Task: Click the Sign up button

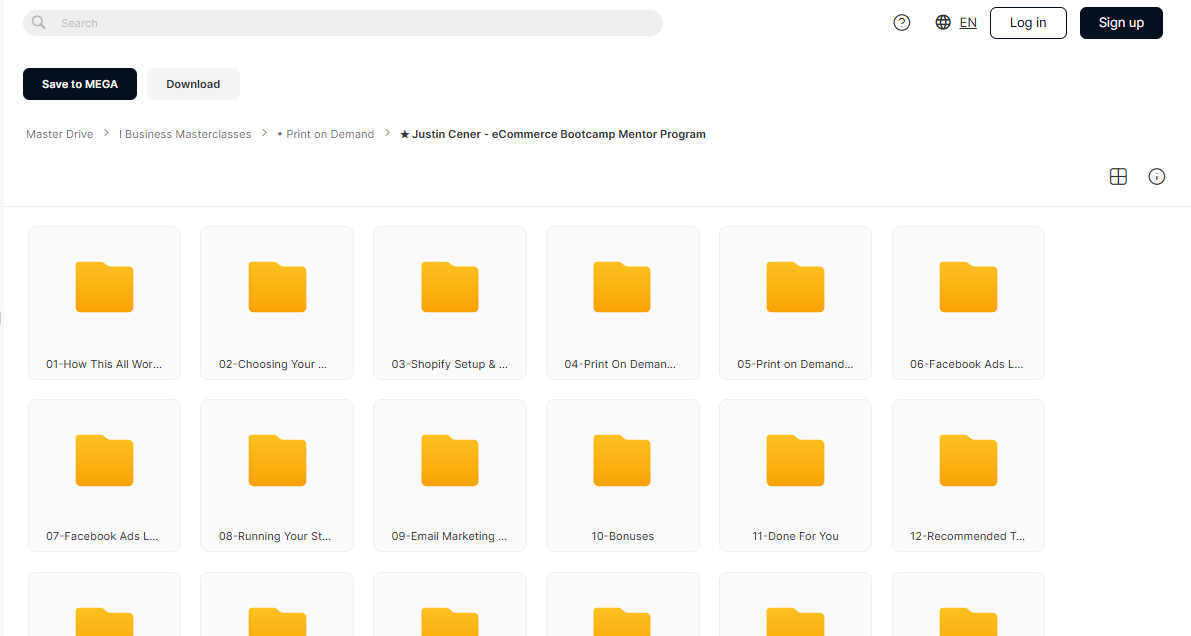Action: click(1121, 23)
